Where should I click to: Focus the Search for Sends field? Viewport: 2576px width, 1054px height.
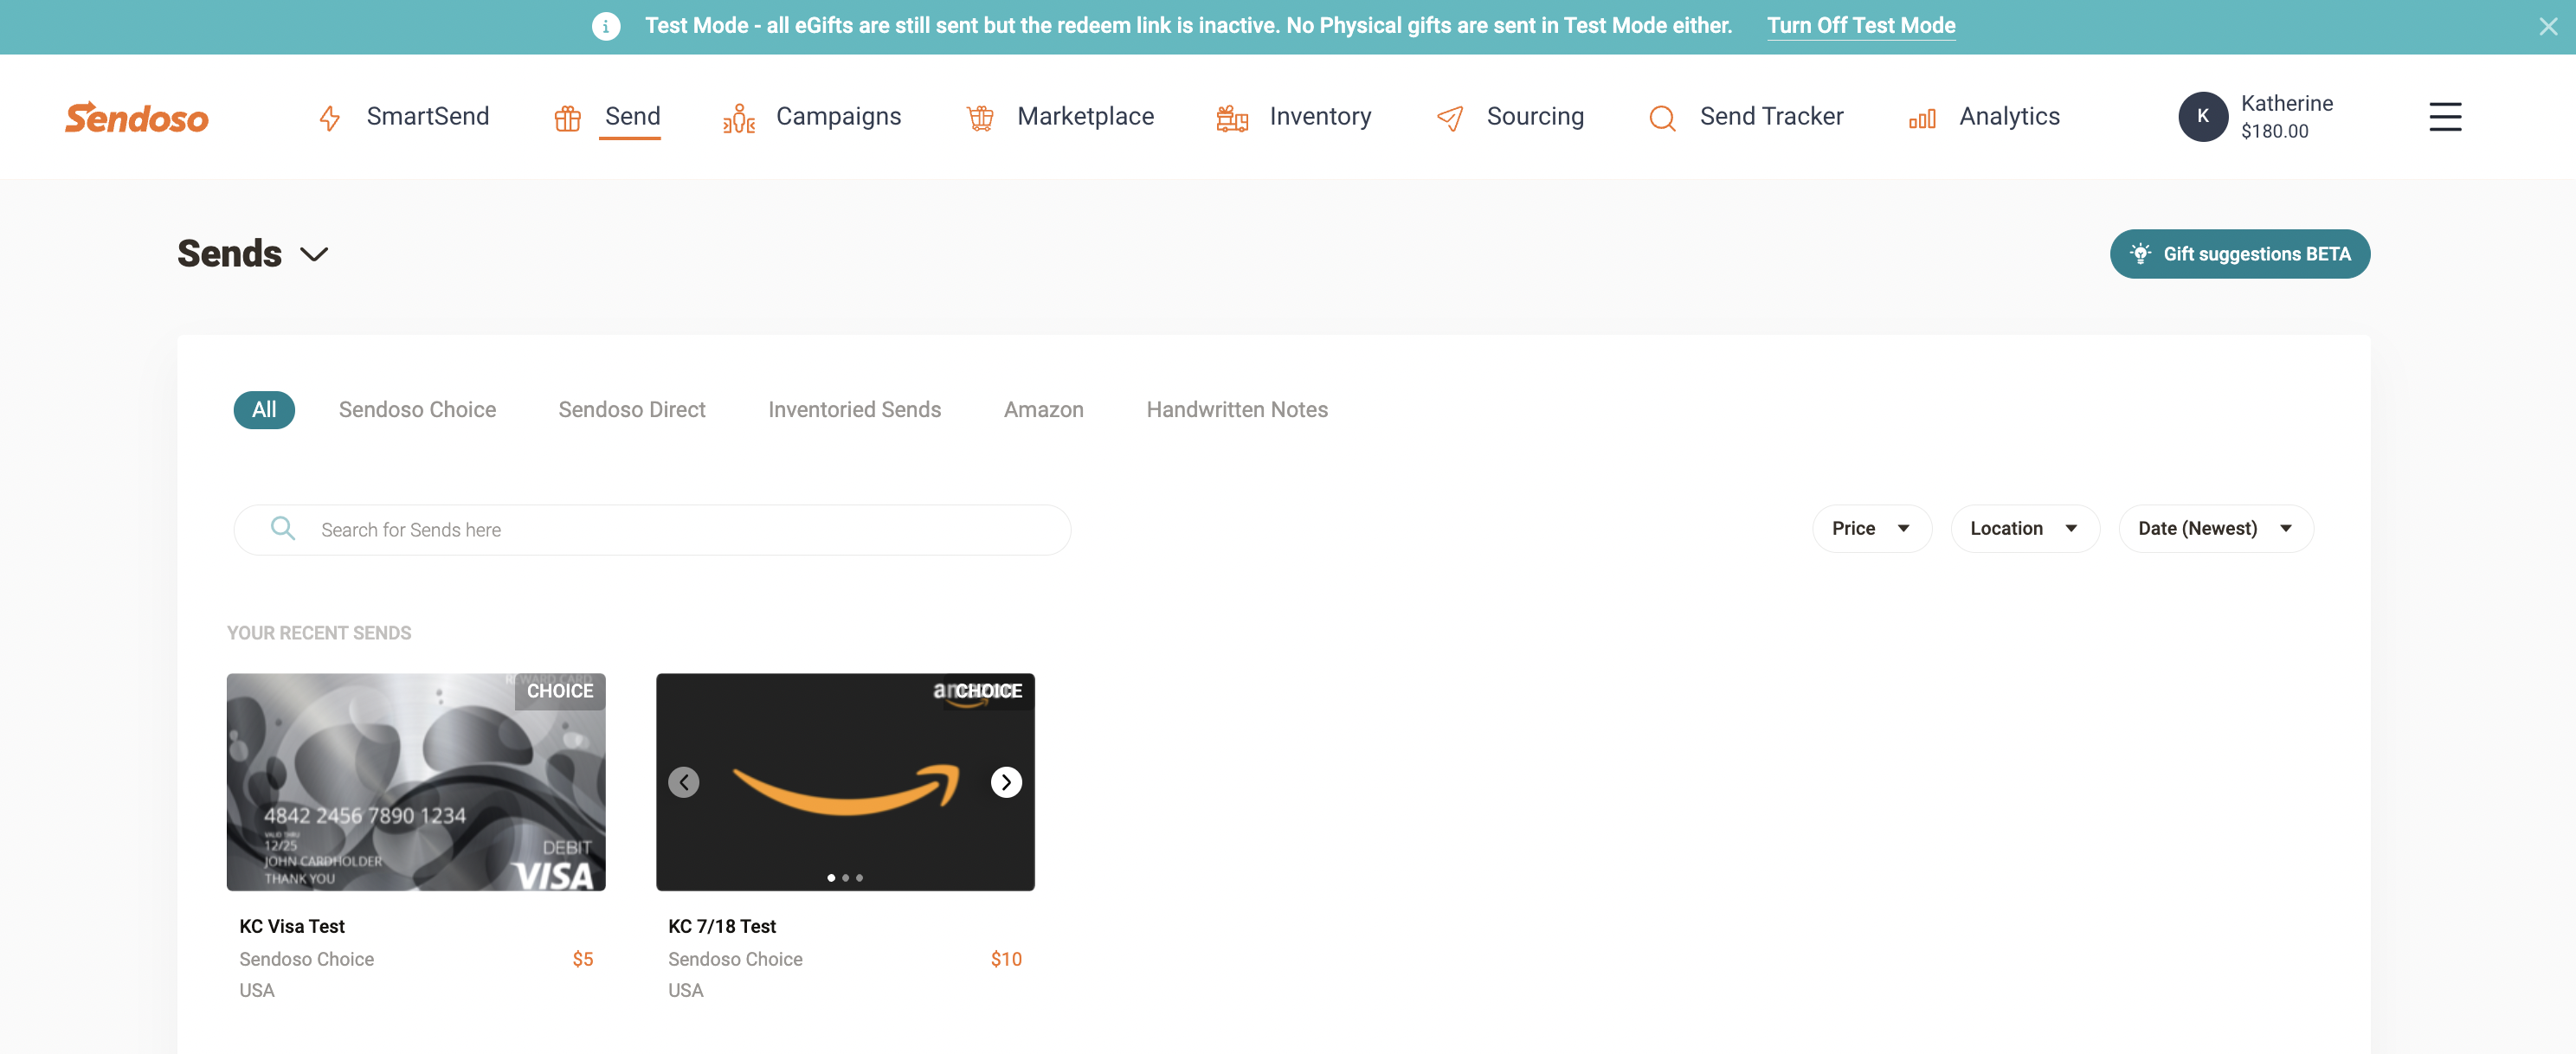[x=652, y=529]
